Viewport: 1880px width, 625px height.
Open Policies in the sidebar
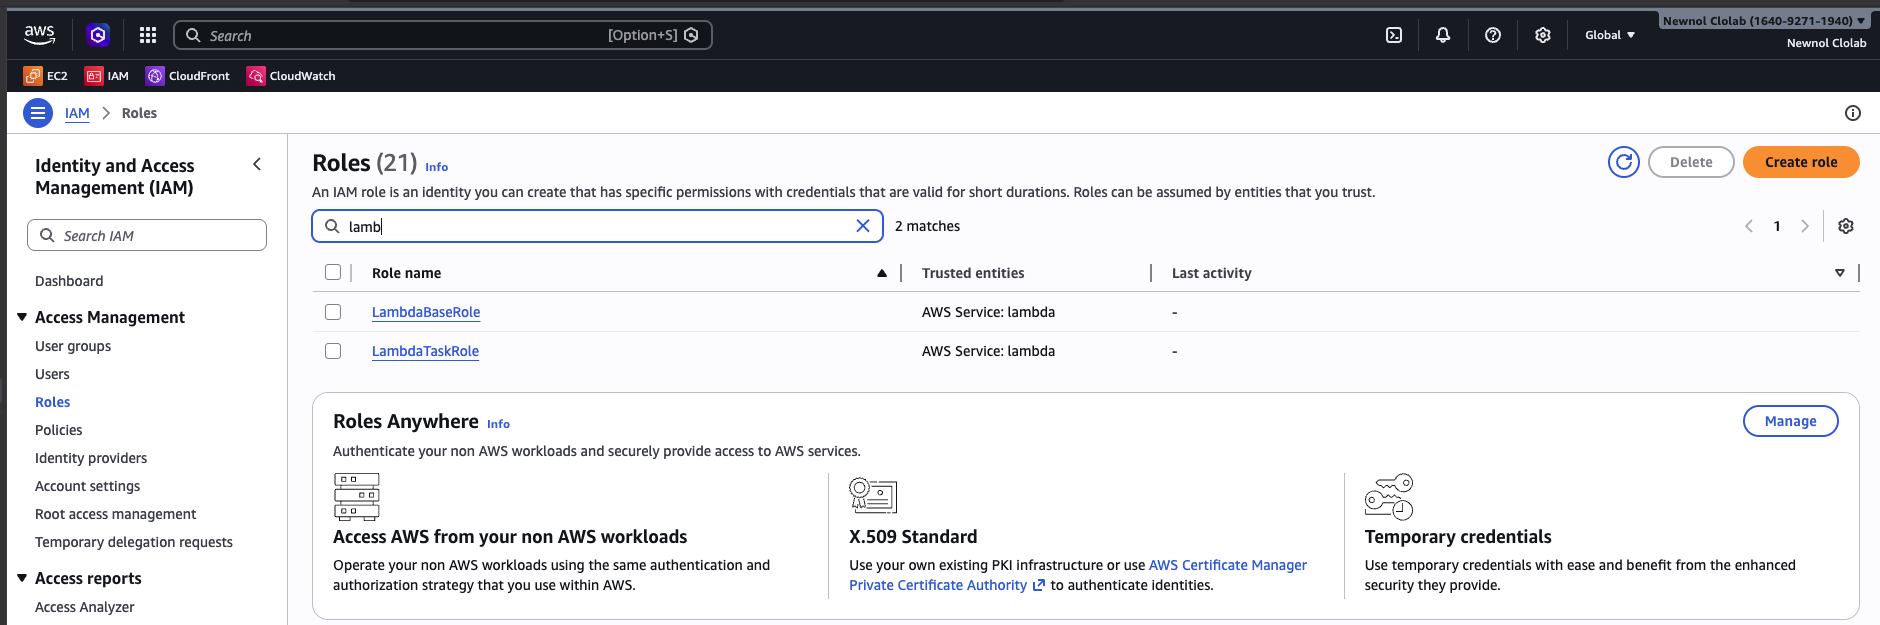point(59,430)
